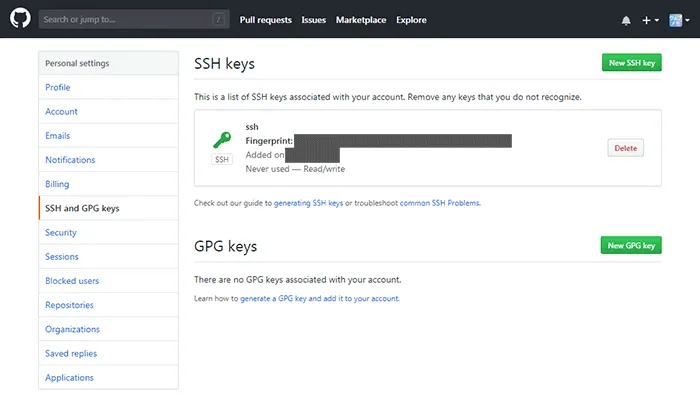Open the user avatar menu

679,20
